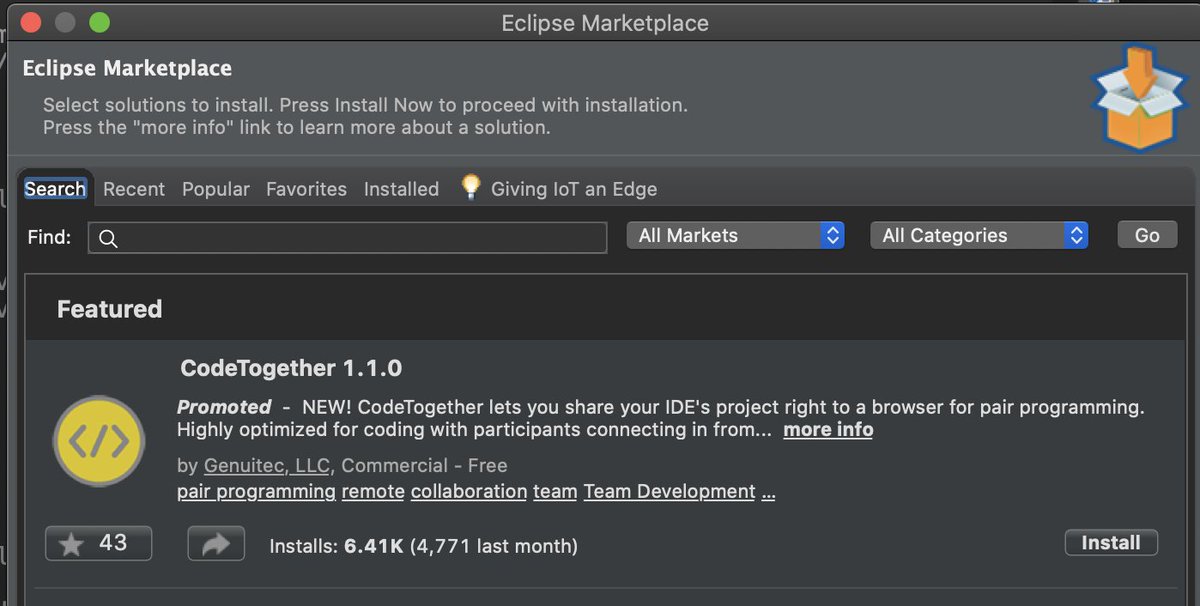
Task: Open the All Categories dropdown
Action: (x=979, y=236)
